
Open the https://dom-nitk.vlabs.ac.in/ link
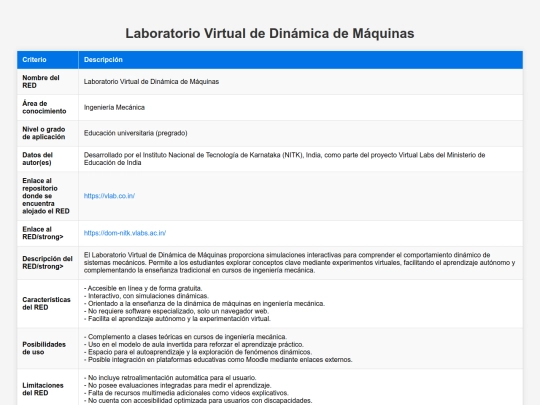[x=125, y=233]
